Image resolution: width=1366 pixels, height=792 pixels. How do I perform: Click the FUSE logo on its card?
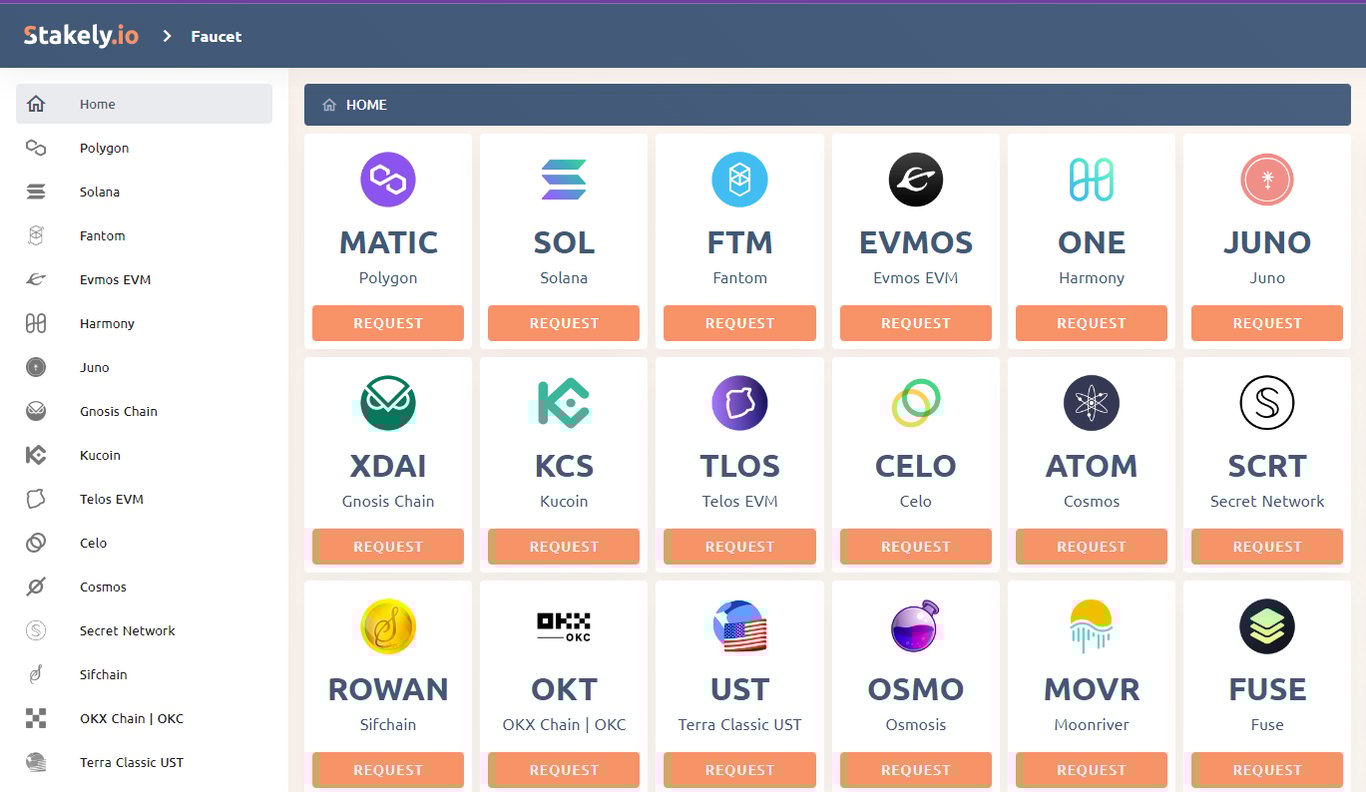click(1267, 627)
